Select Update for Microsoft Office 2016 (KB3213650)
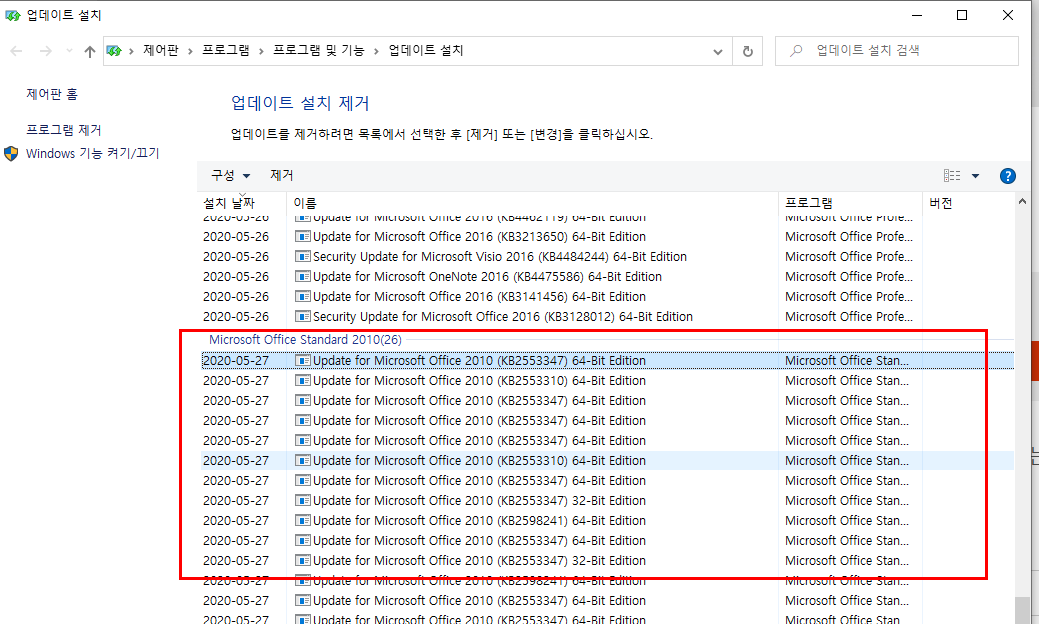1039x624 pixels. pyautogui.click(x=479, y=236)
